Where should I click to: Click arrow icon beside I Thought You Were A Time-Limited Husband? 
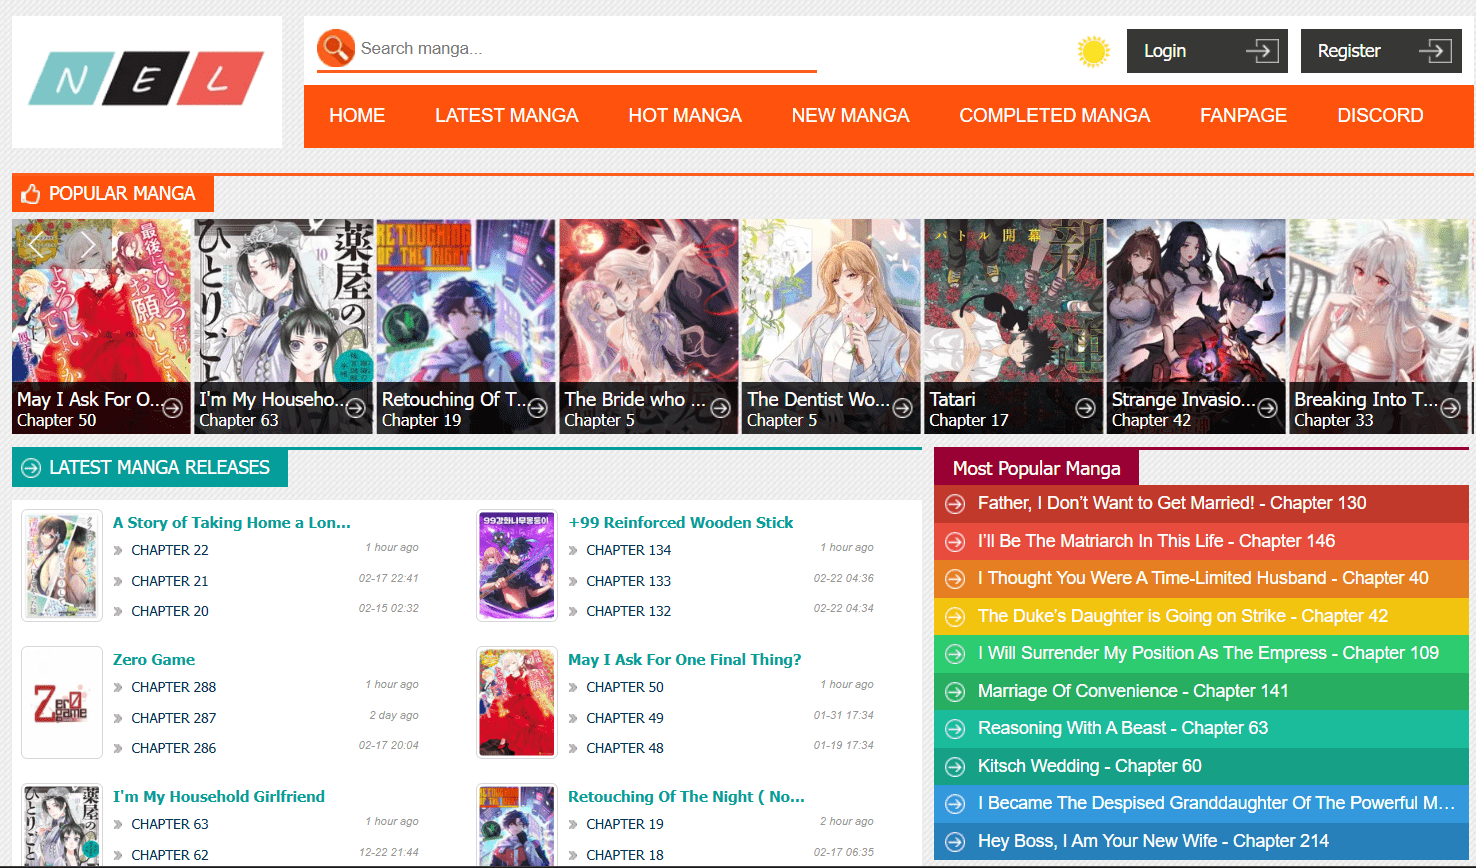pos(955,578)
